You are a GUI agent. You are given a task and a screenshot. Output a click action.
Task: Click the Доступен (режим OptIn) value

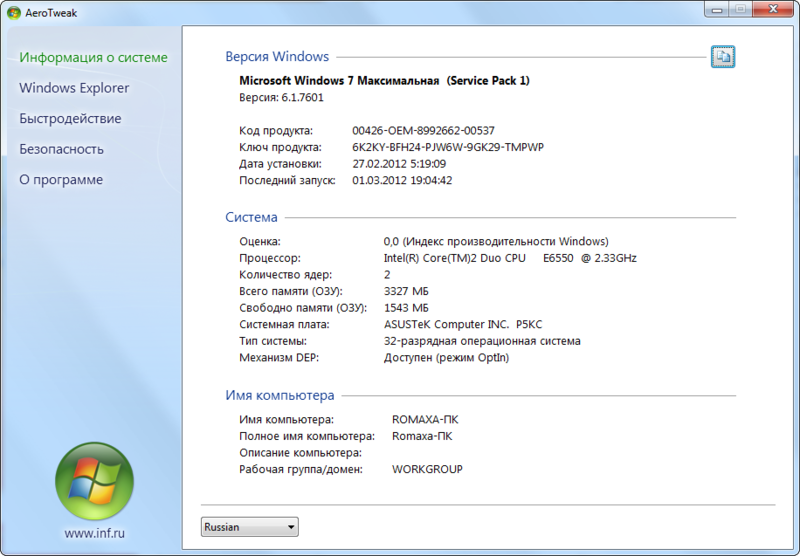pyautogui.click(x=446, y=358)
